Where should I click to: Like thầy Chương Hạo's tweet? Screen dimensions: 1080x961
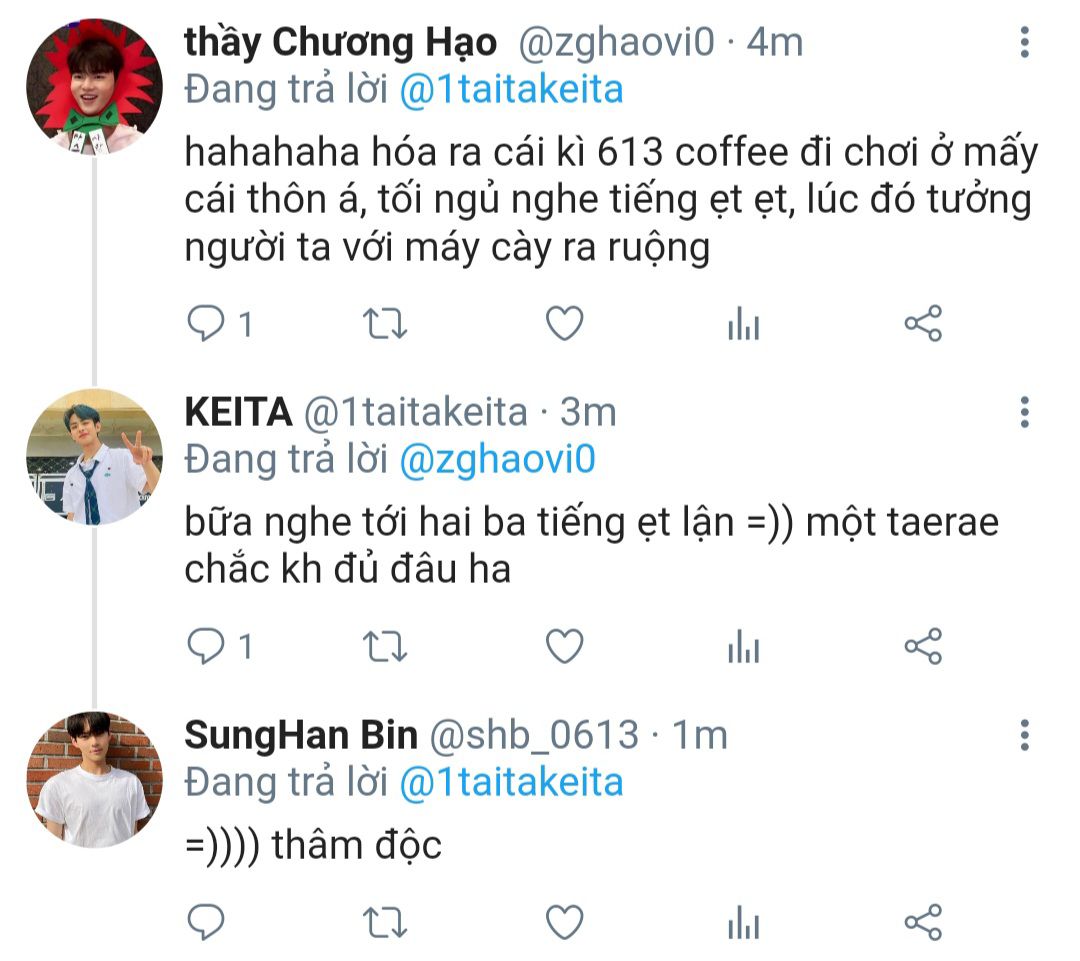click(x=565, y=323)
